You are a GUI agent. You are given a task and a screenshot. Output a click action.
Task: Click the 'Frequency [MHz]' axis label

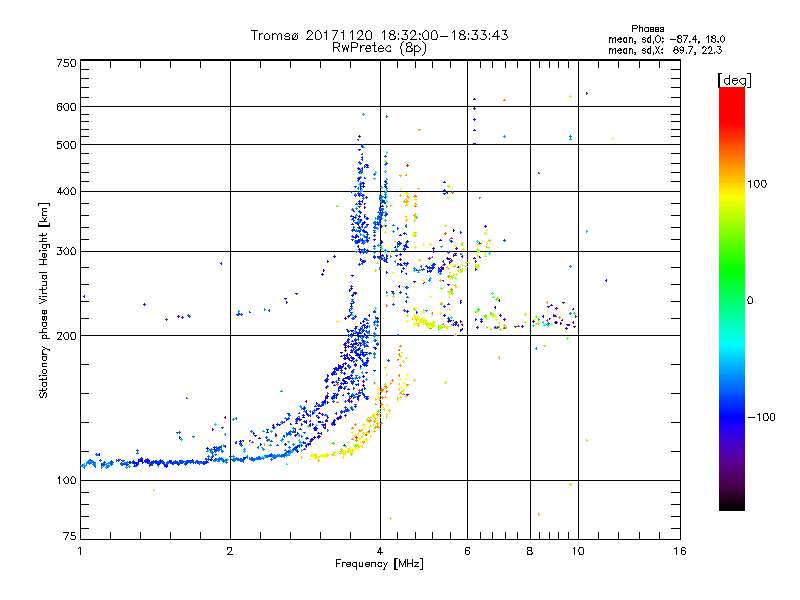(x=379, y=564)
